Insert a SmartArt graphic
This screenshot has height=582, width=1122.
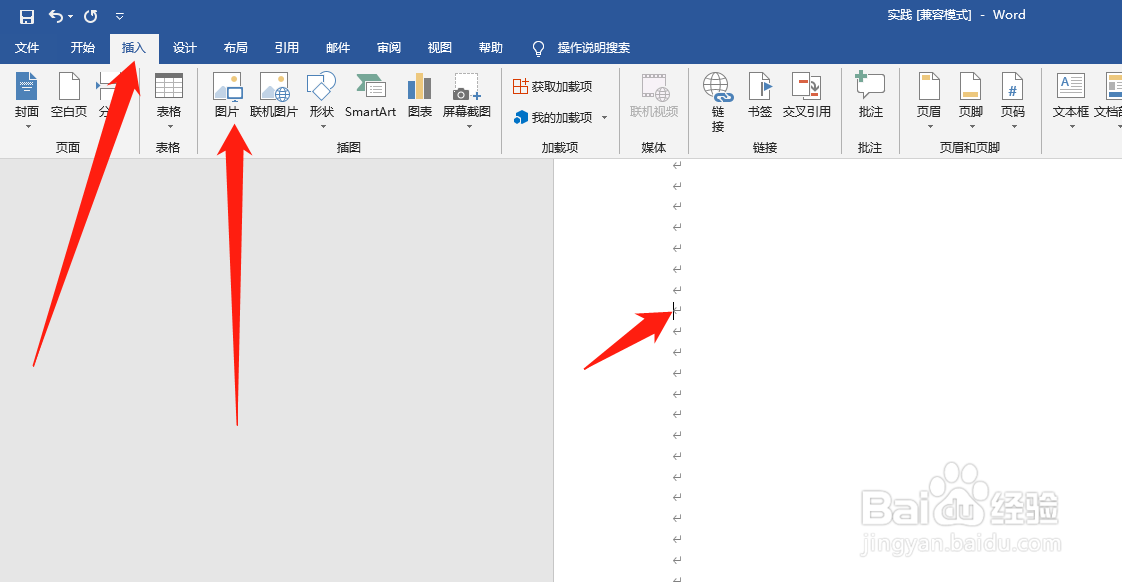[x=370, y=97]
